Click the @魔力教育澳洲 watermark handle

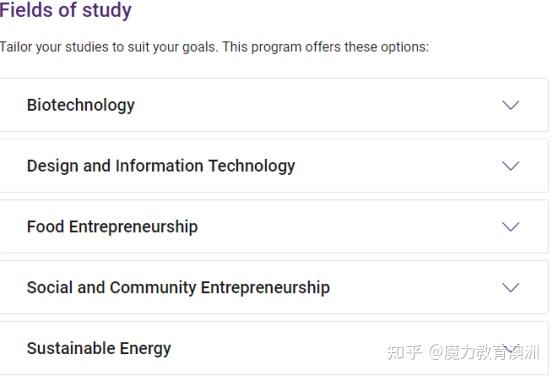tap(484, 352)
